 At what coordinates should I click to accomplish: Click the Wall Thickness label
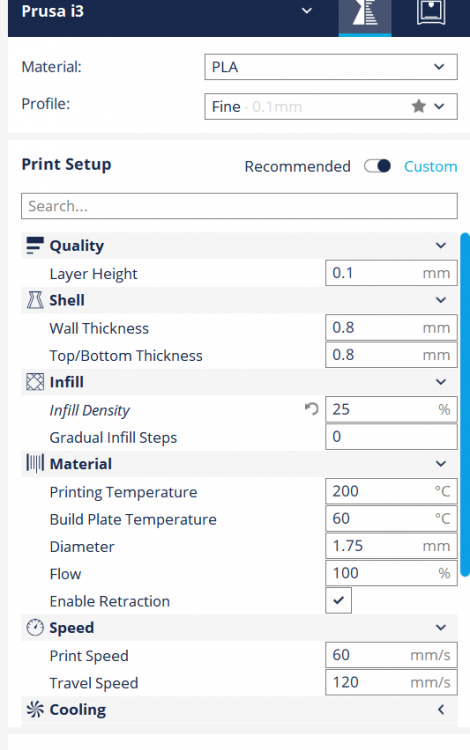(99, 329)
